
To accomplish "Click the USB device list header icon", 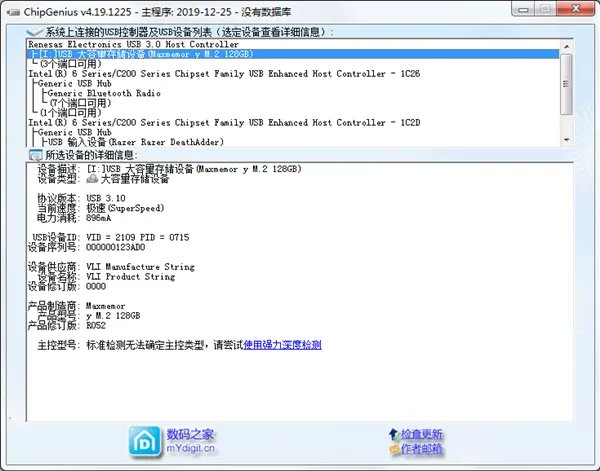I will (35, 32).
